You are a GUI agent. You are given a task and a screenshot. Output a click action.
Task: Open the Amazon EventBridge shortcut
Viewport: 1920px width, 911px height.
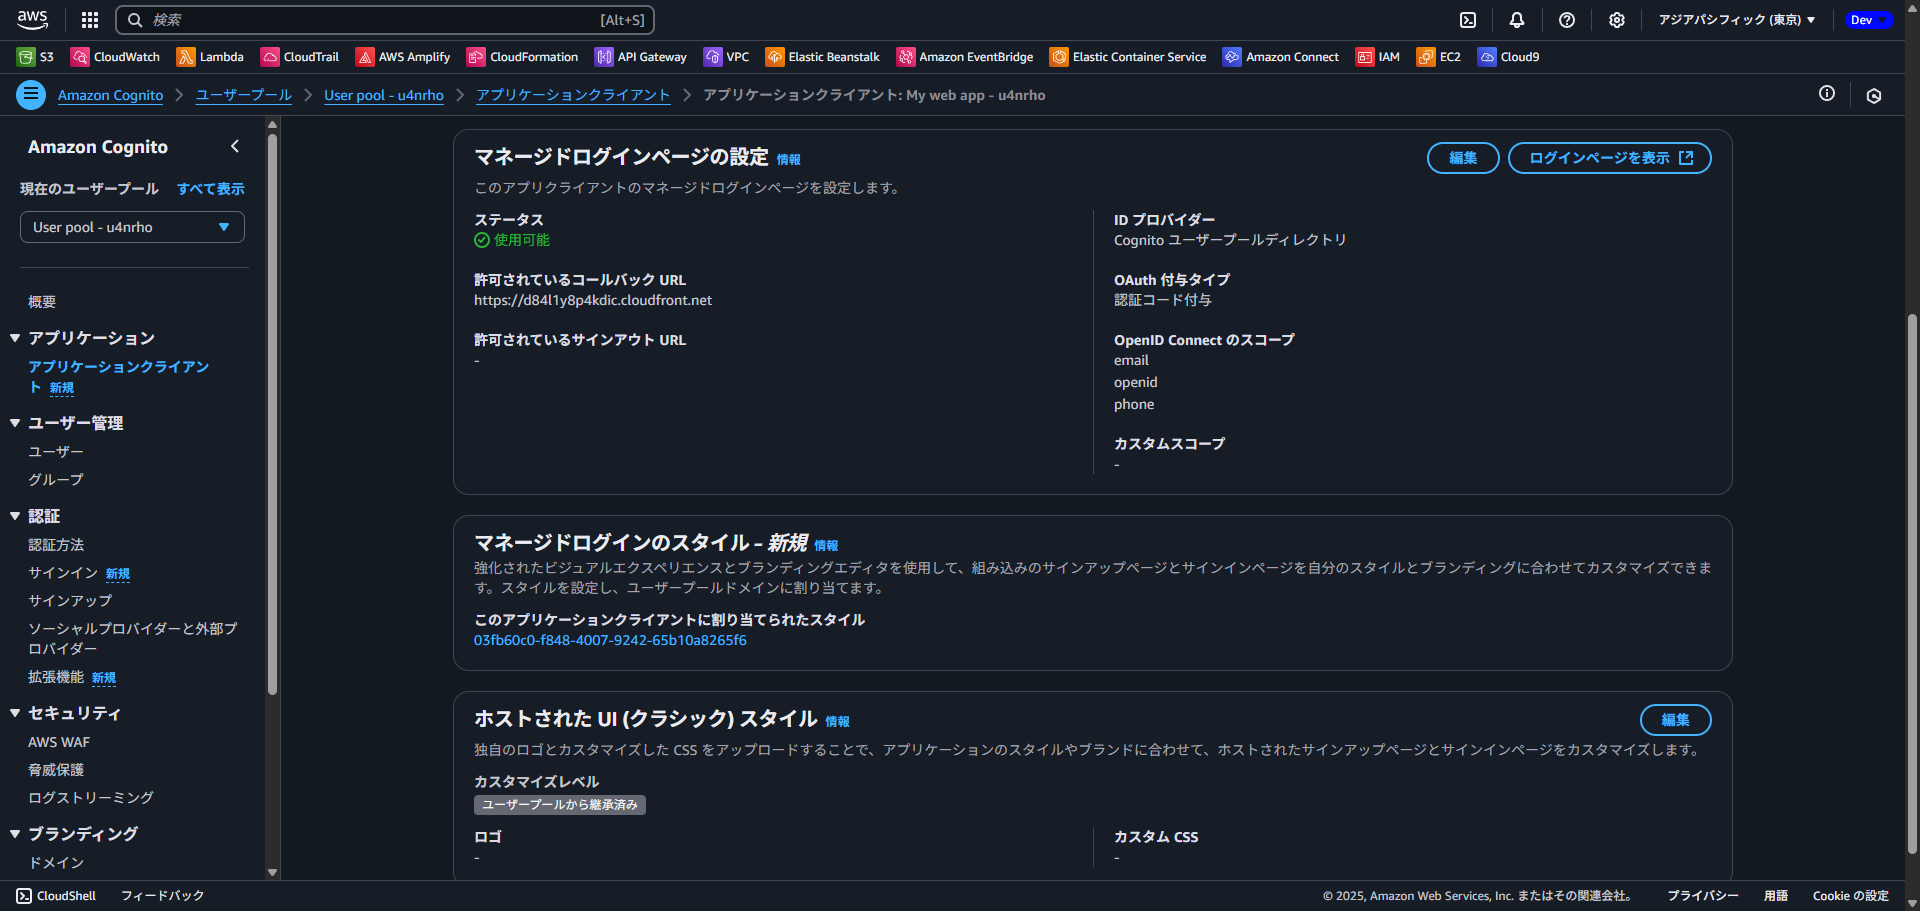coord(965,57)
